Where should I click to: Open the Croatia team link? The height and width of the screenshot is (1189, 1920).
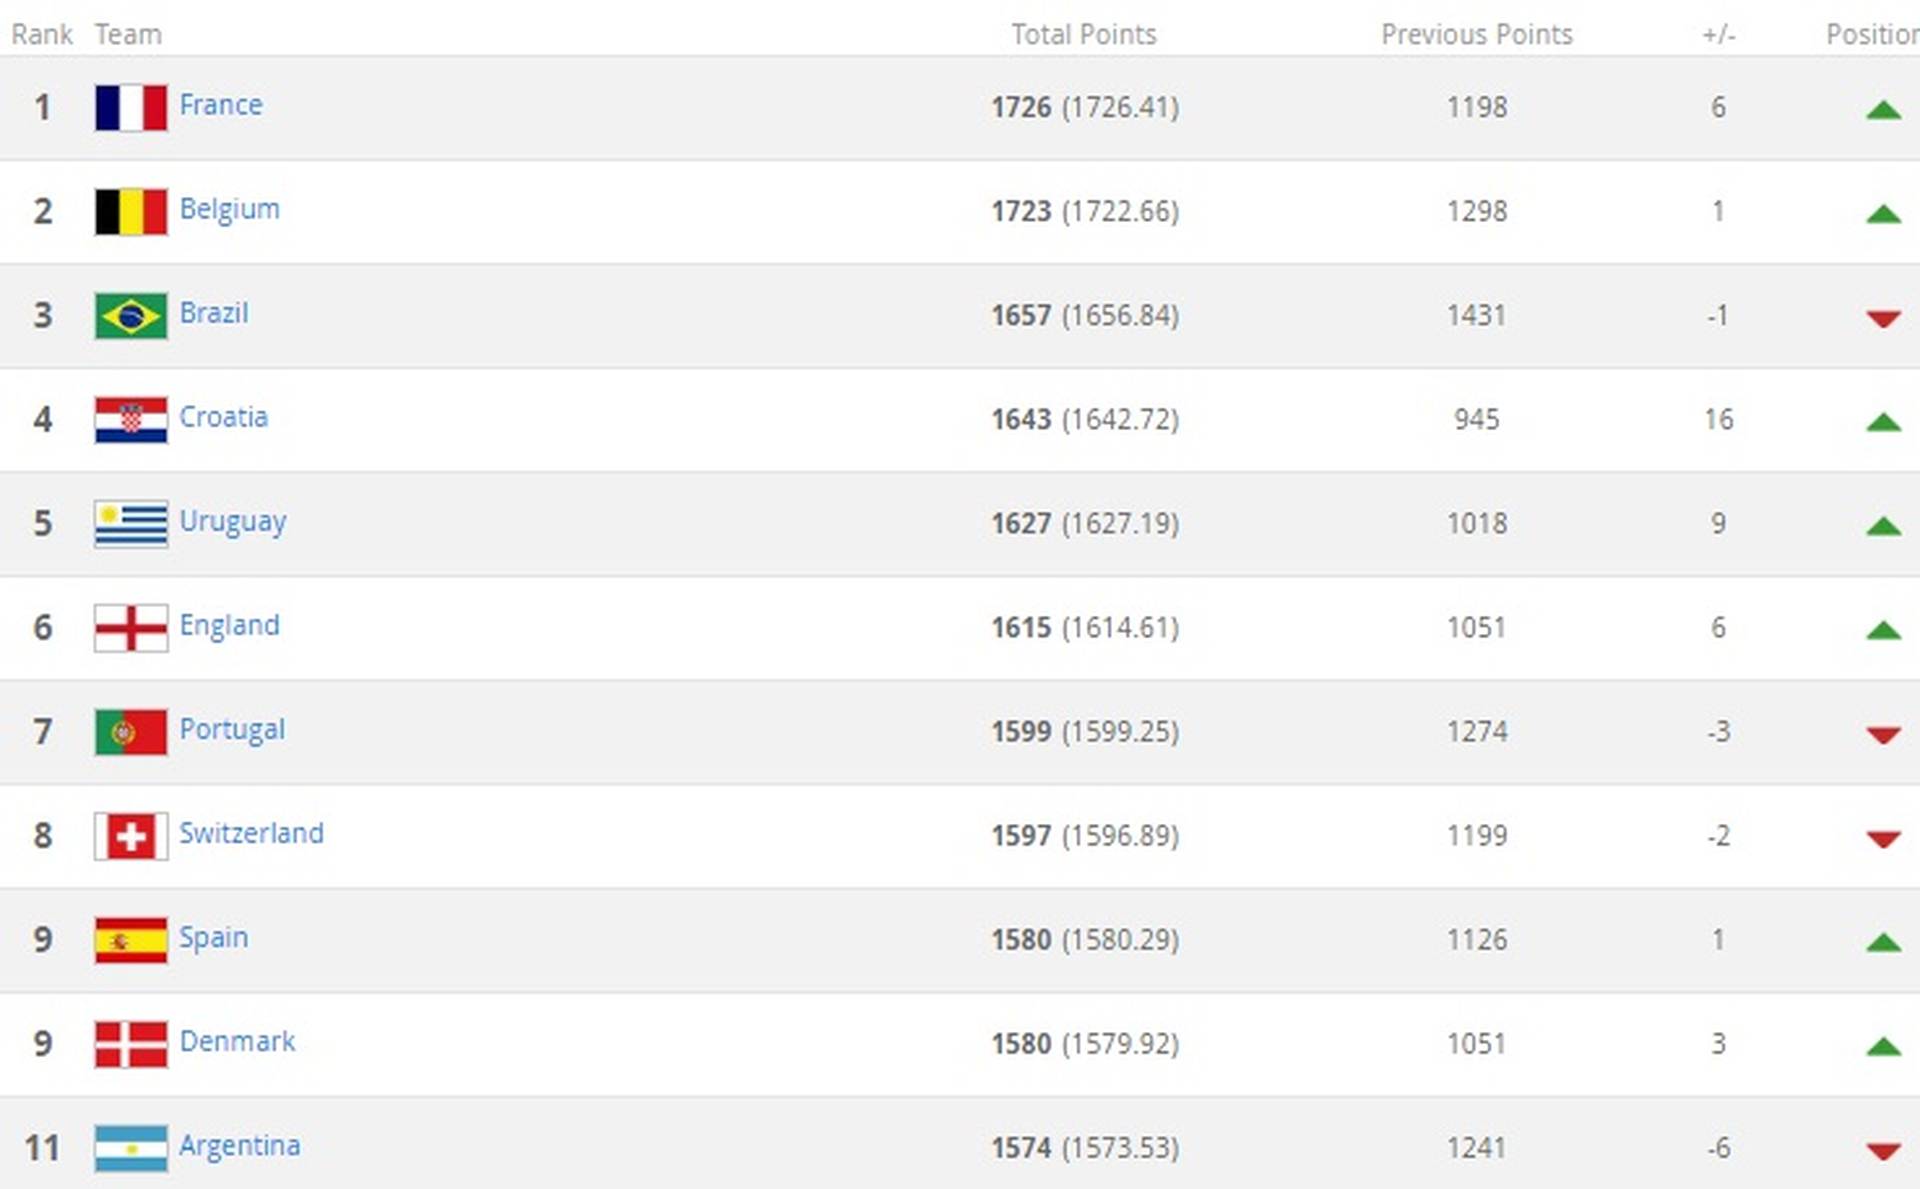(224, 417)
